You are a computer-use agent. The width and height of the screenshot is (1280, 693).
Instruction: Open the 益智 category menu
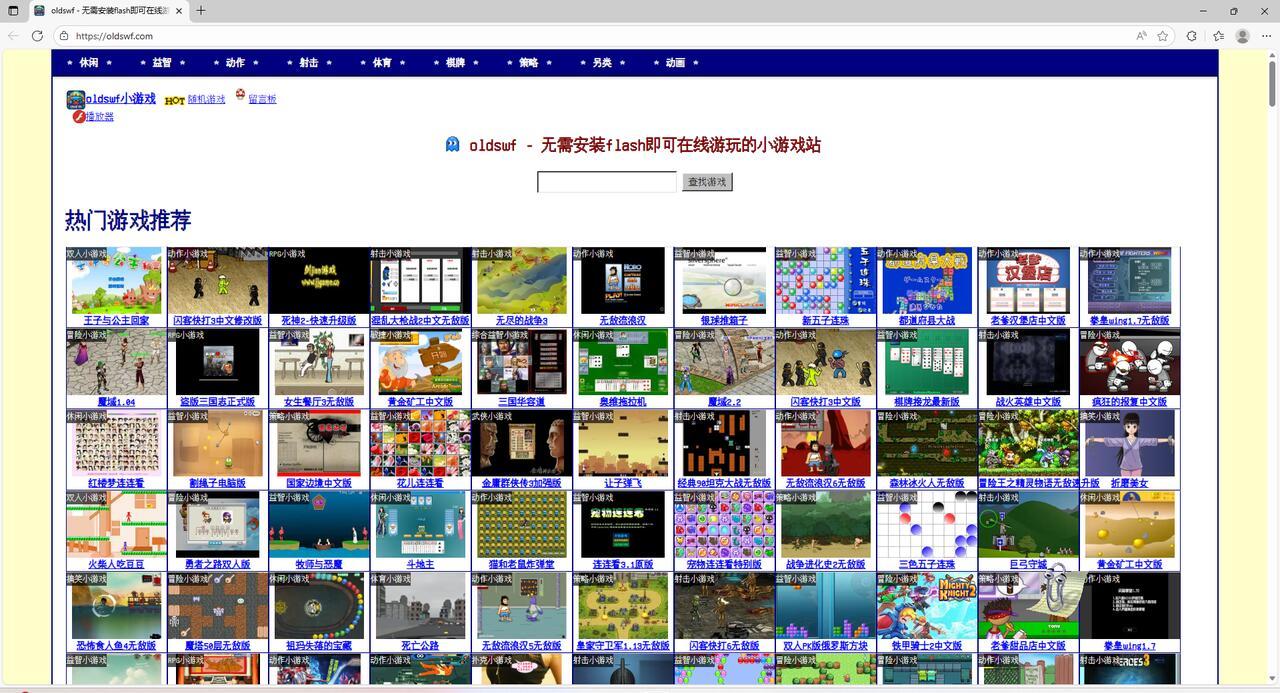(162, 63)
